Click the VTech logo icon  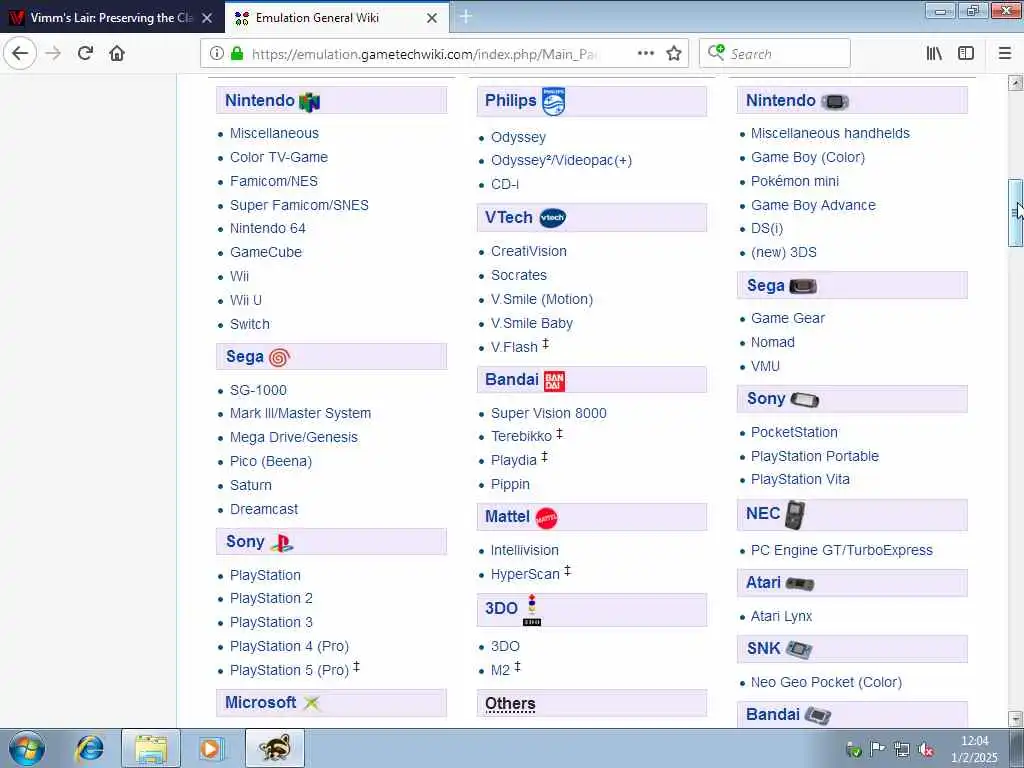pyautogui.click(x=552, y=217)
